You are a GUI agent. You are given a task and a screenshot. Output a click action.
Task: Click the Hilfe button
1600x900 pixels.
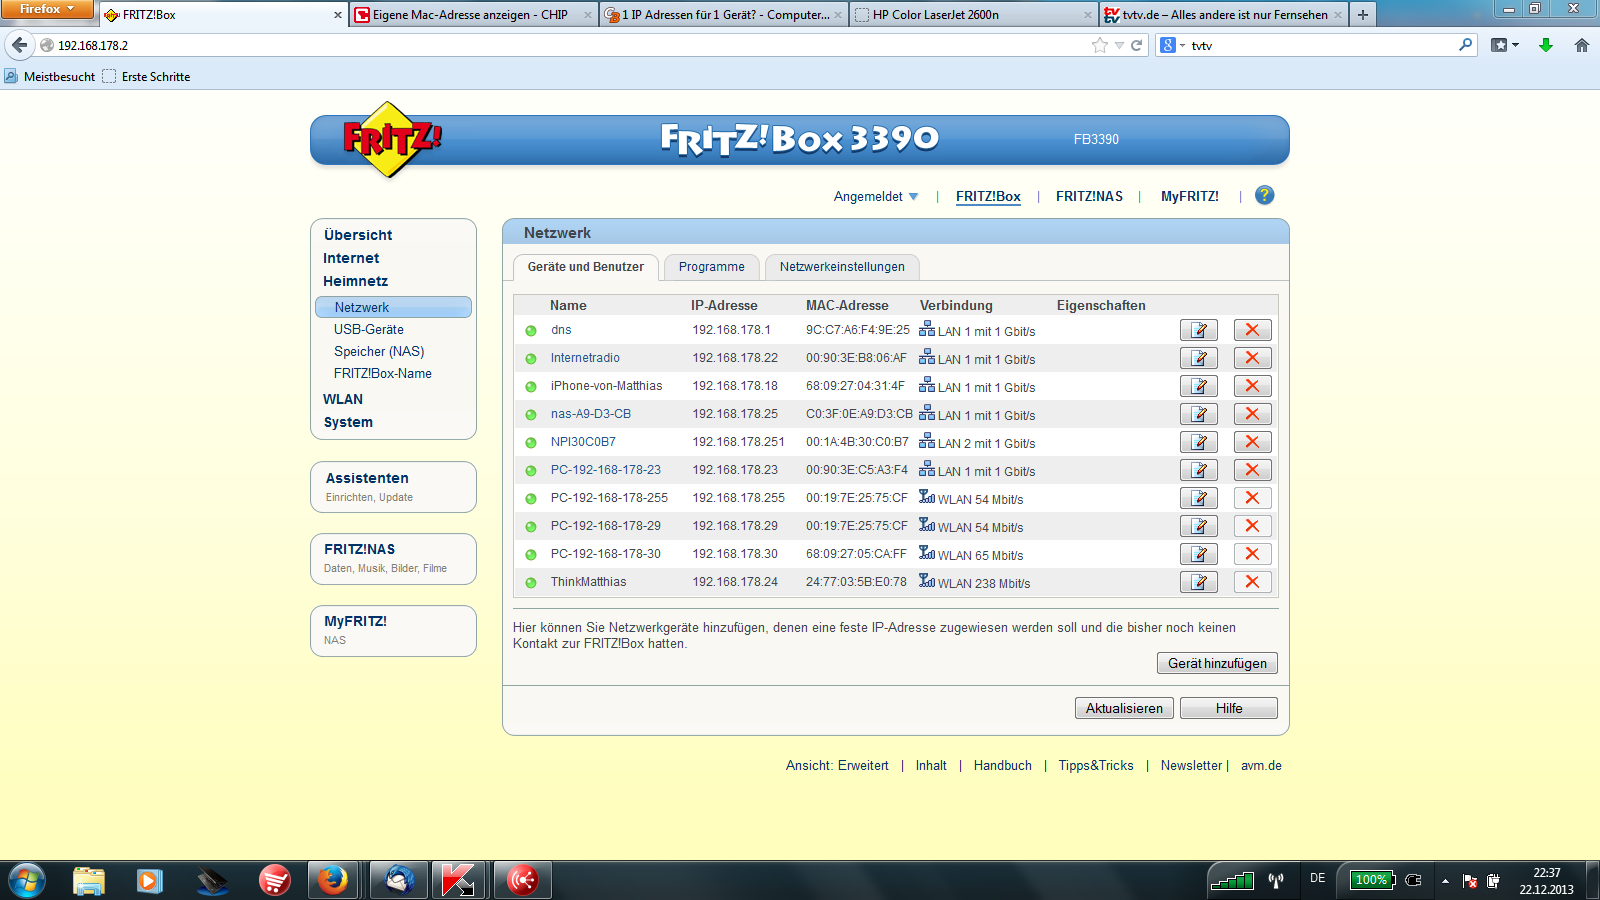click(x=1229, y=708)
